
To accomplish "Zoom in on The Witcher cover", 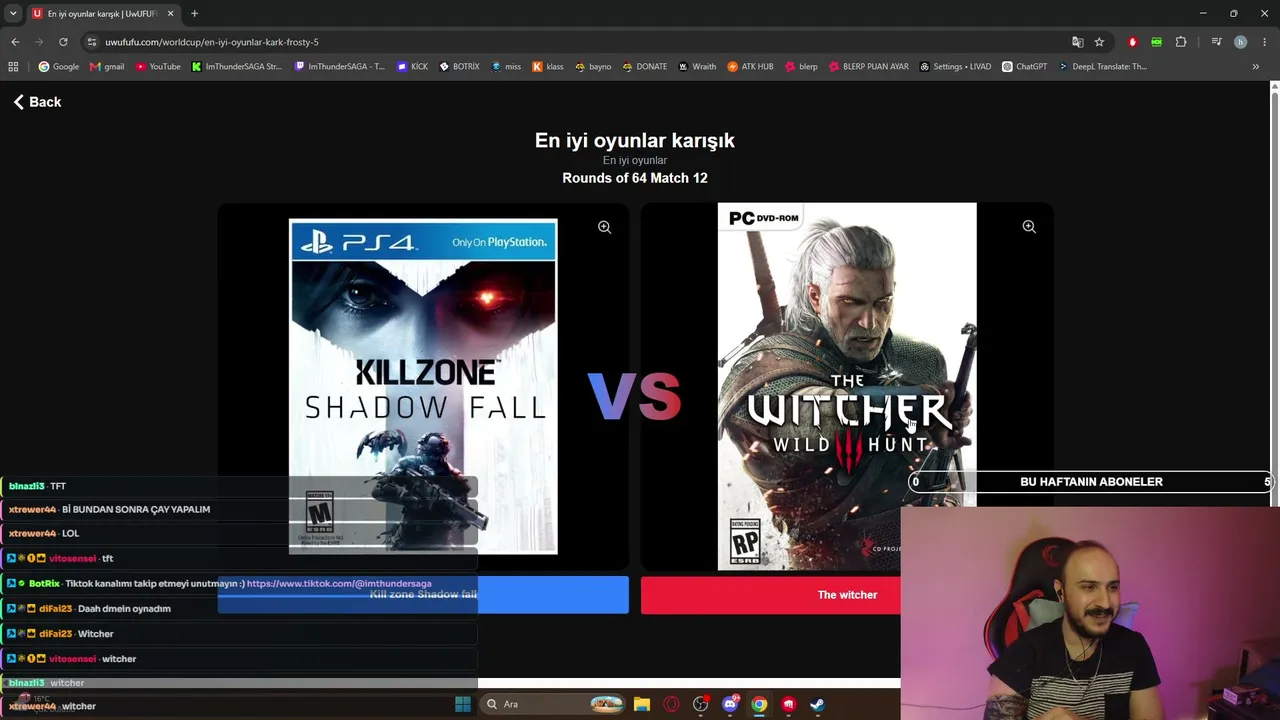I will (x=1029, y=227).
